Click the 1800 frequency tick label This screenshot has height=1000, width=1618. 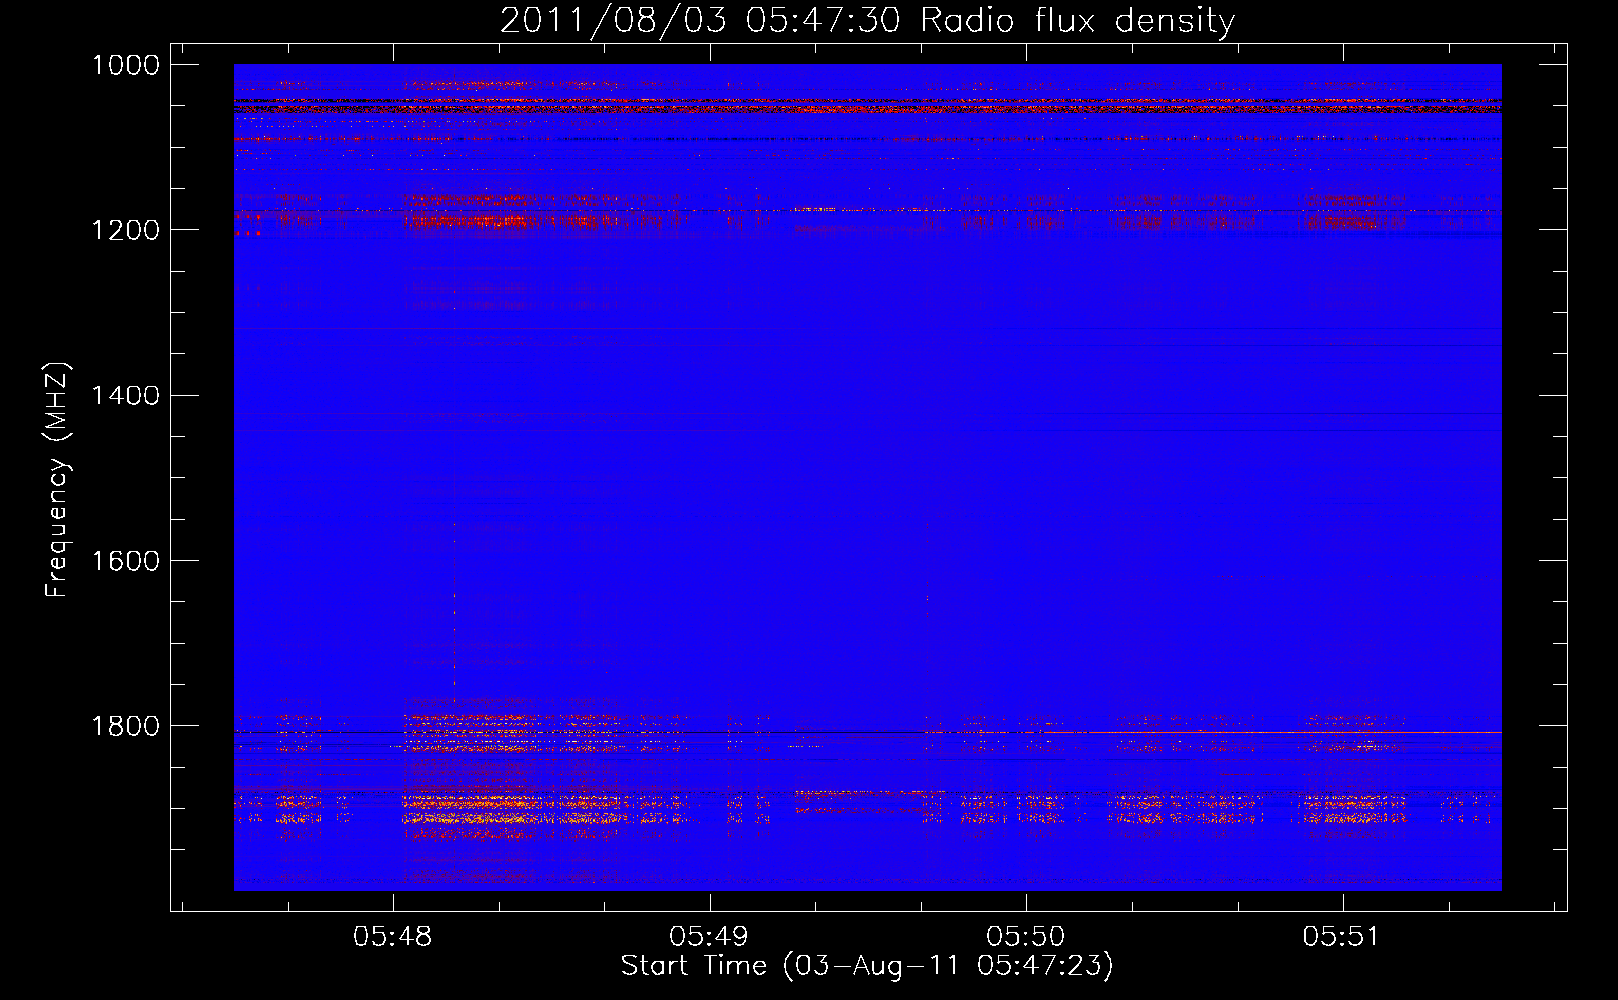pos(125,725)
